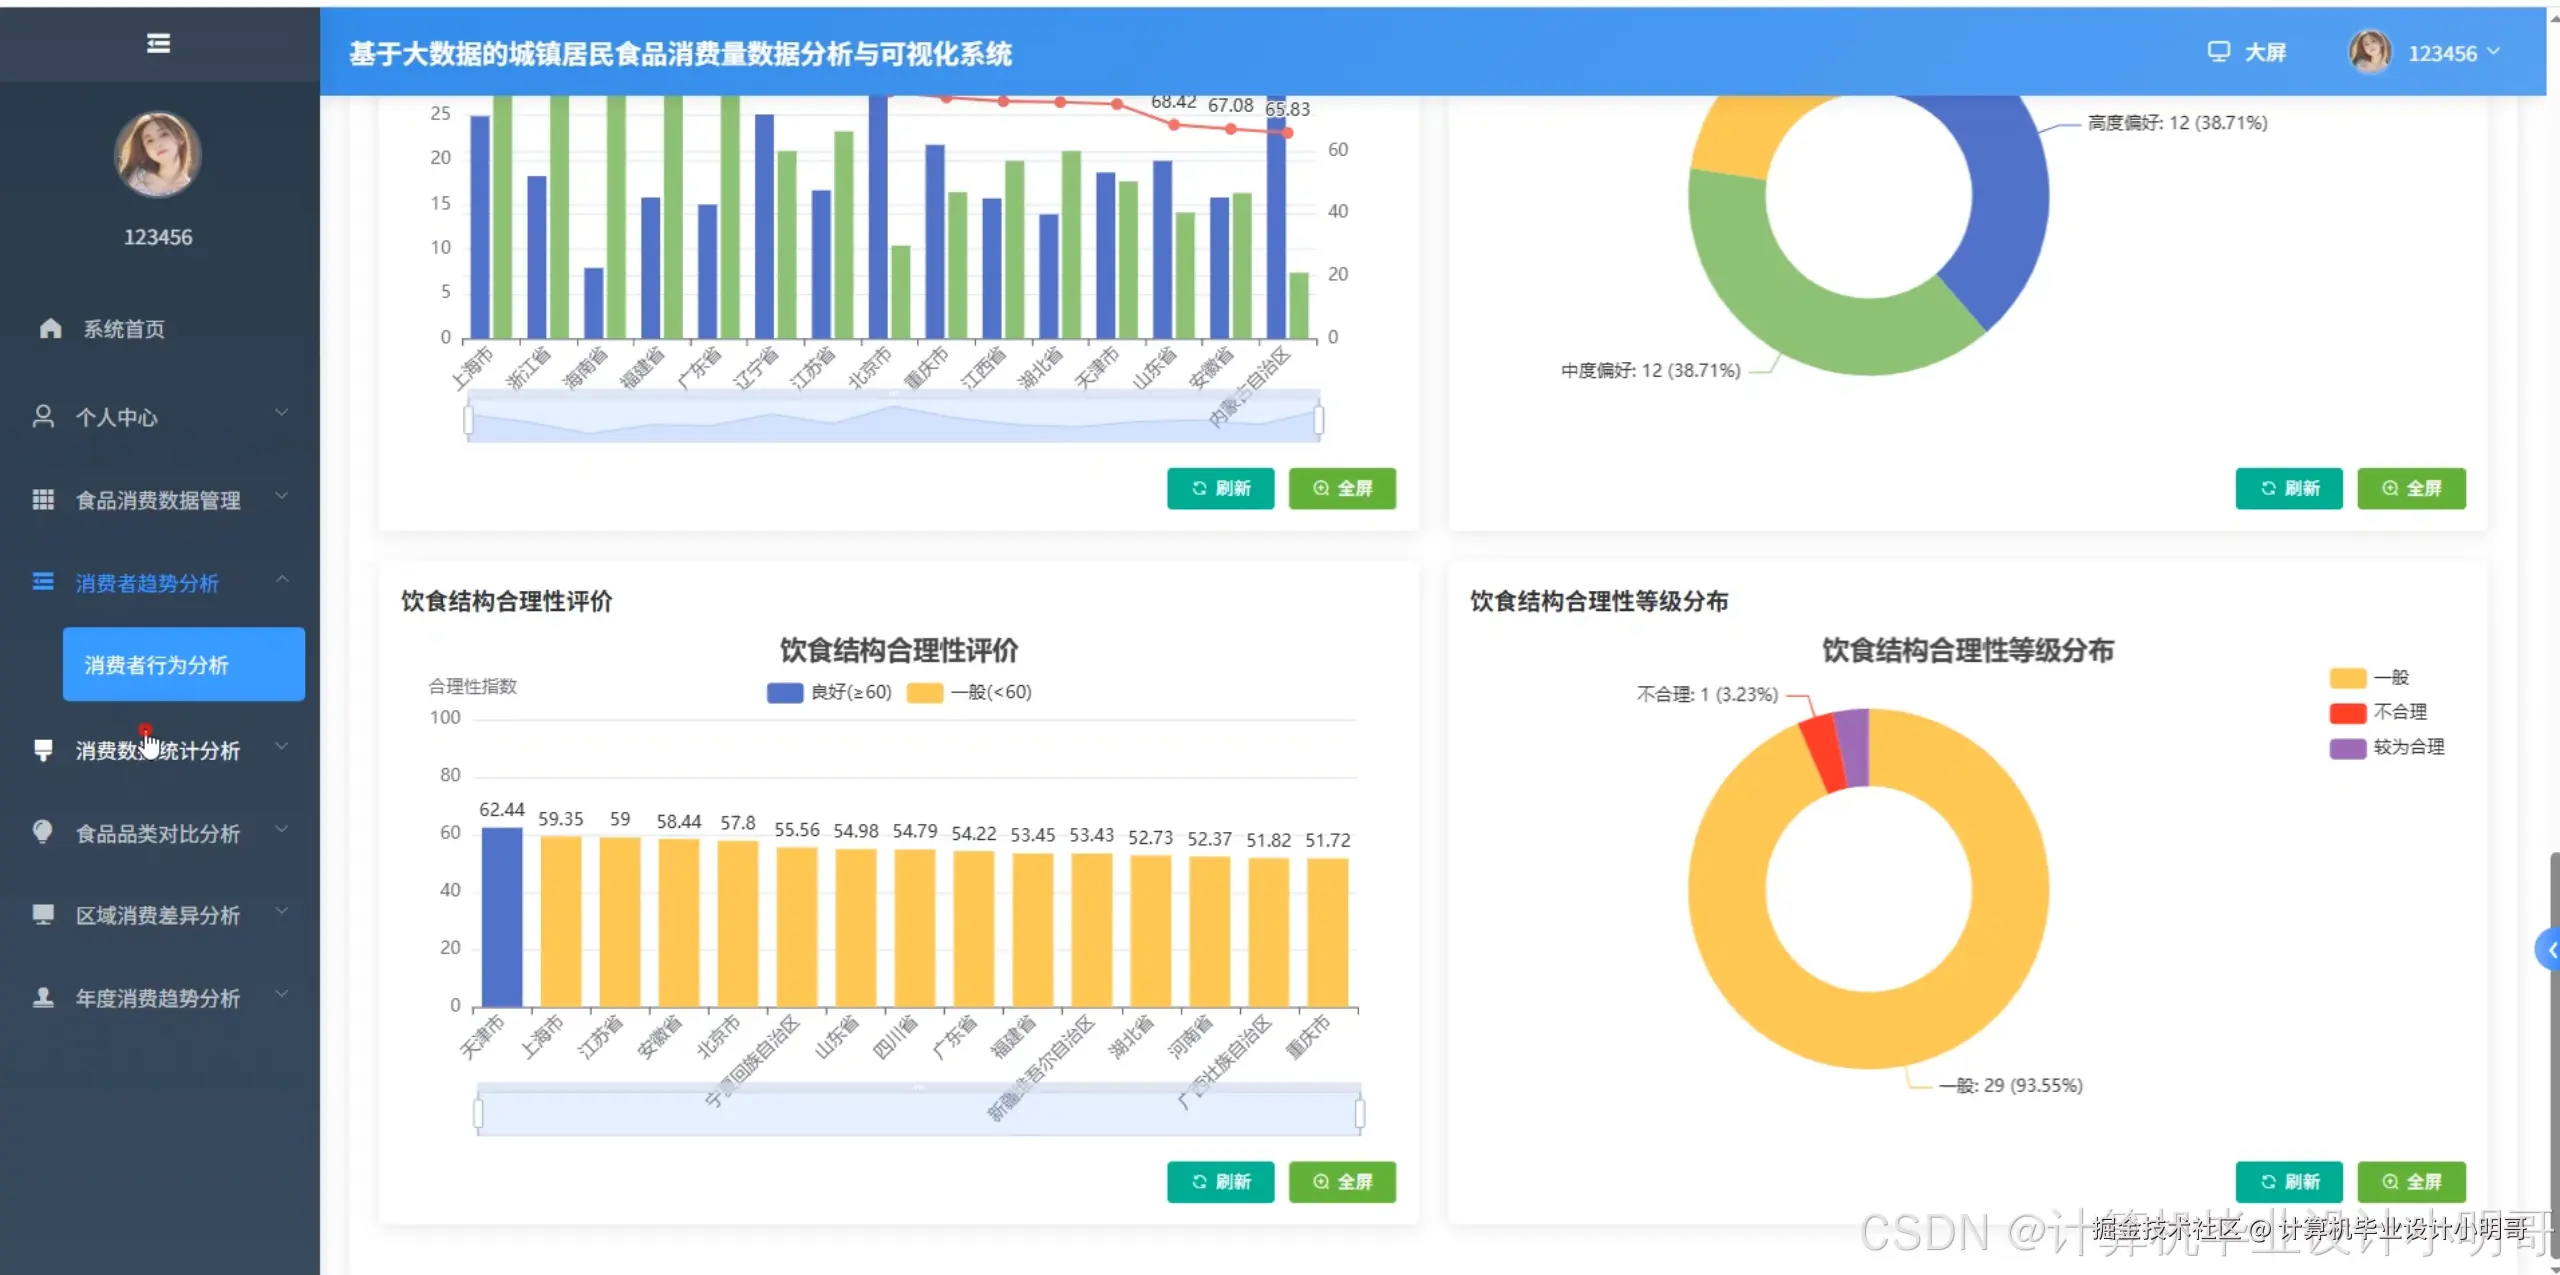Click the person icon beside 个人中心
The height and width of the screenshot is (1275, 2560).
point(43,416)
